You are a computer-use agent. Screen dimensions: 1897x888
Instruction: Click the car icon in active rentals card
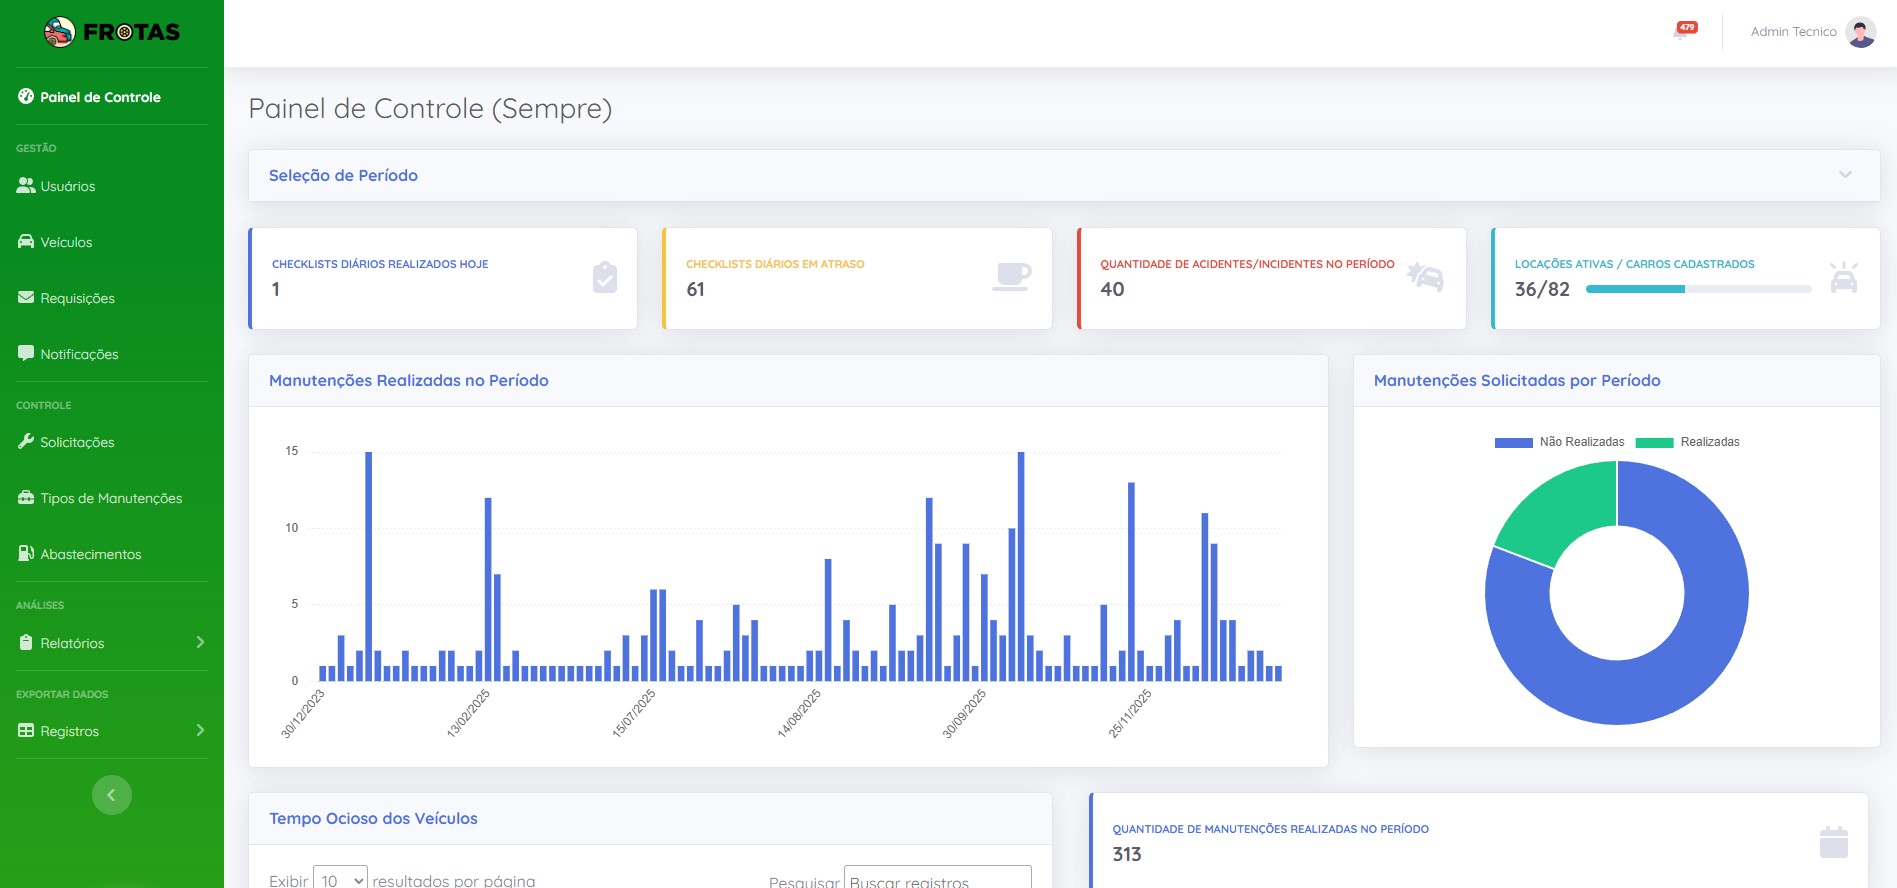1843,278
